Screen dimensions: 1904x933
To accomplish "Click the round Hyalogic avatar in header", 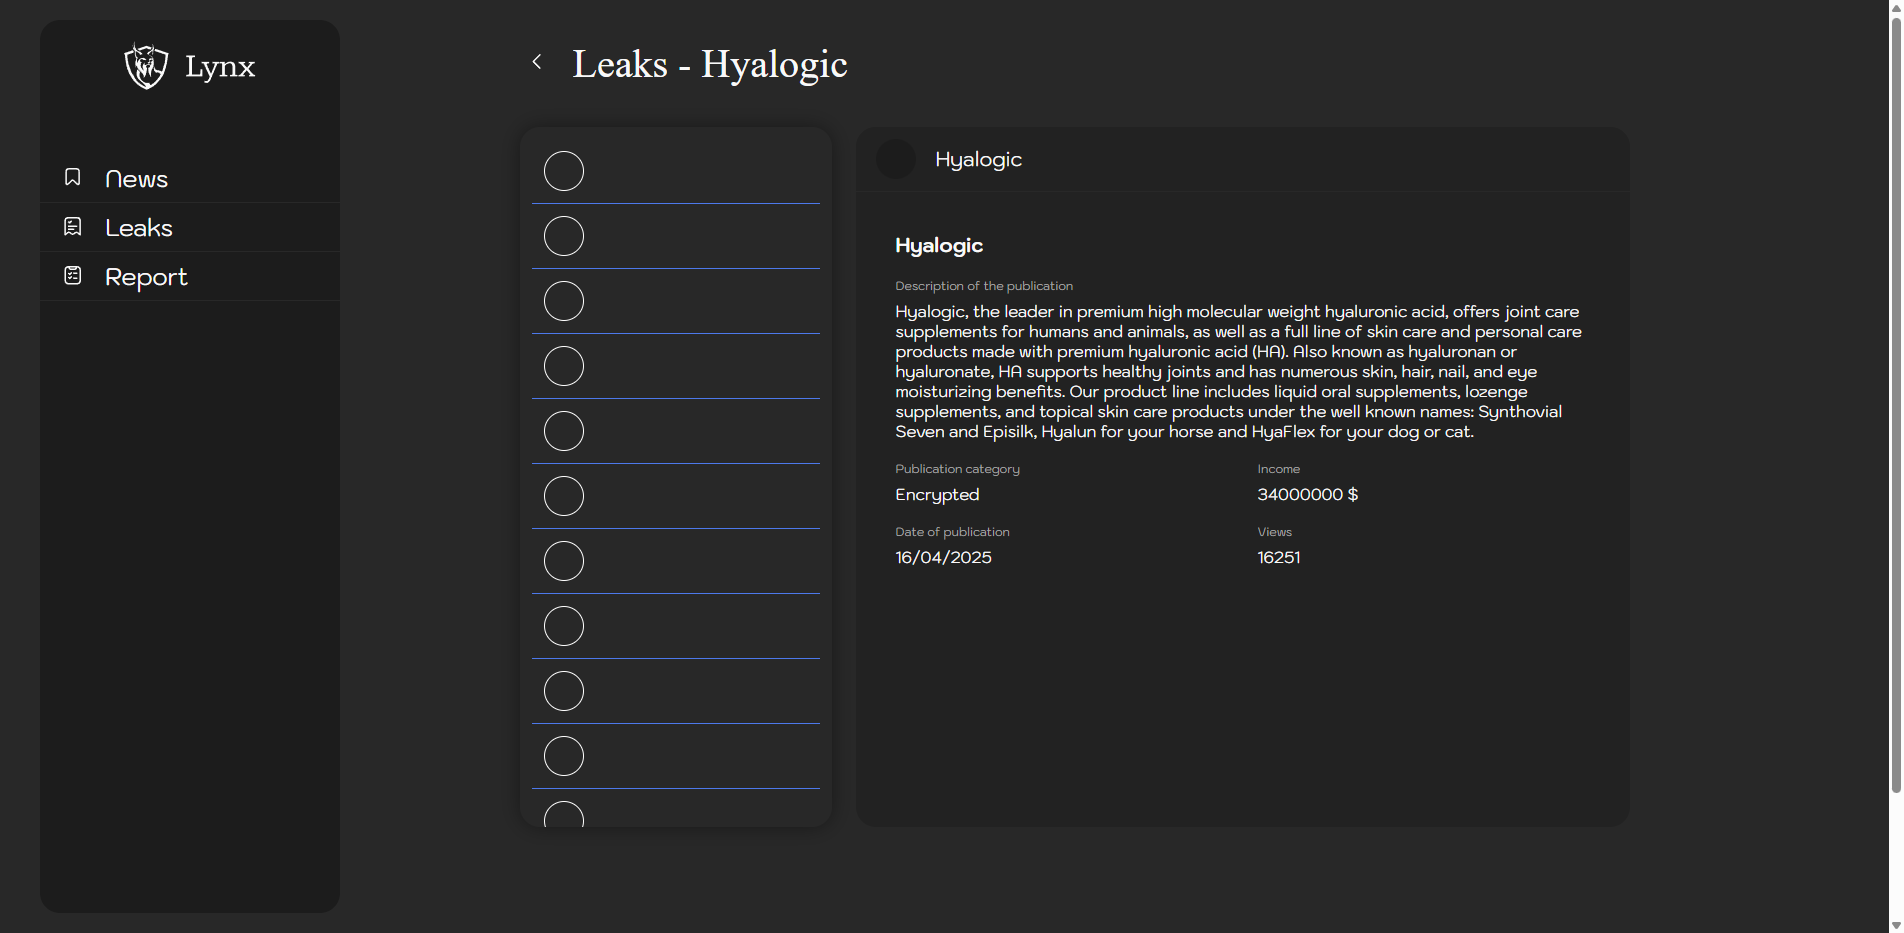I will pos(895,159).
